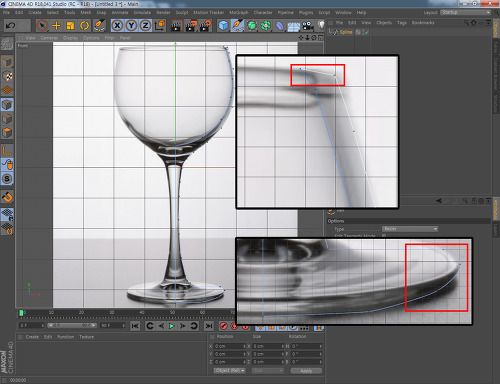Select the Rotate tool
The width and height of the screenshot is (500, 384).
(85, 26)
